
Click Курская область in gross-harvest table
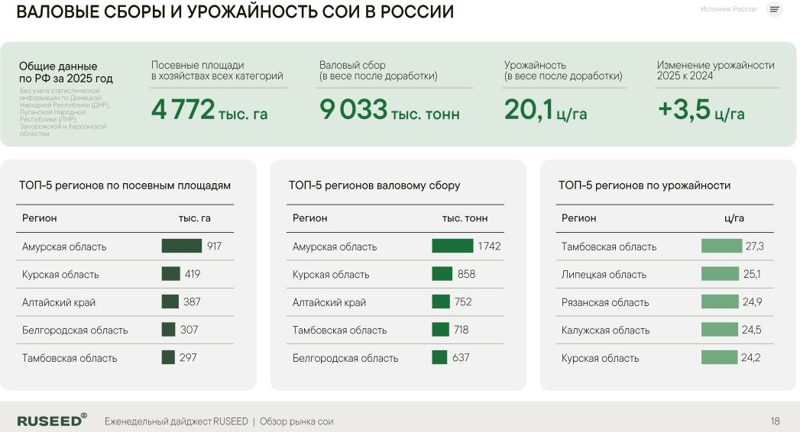(331, 274)
